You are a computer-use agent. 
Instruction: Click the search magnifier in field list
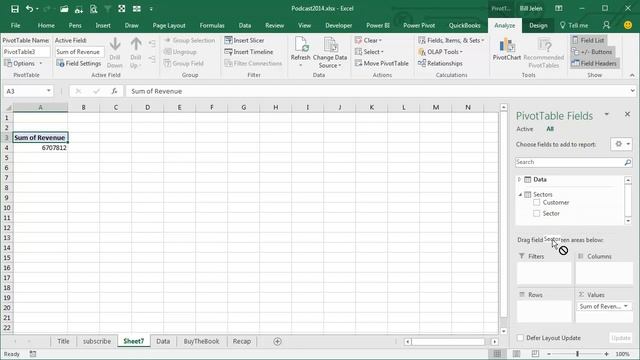pos(628,162)
